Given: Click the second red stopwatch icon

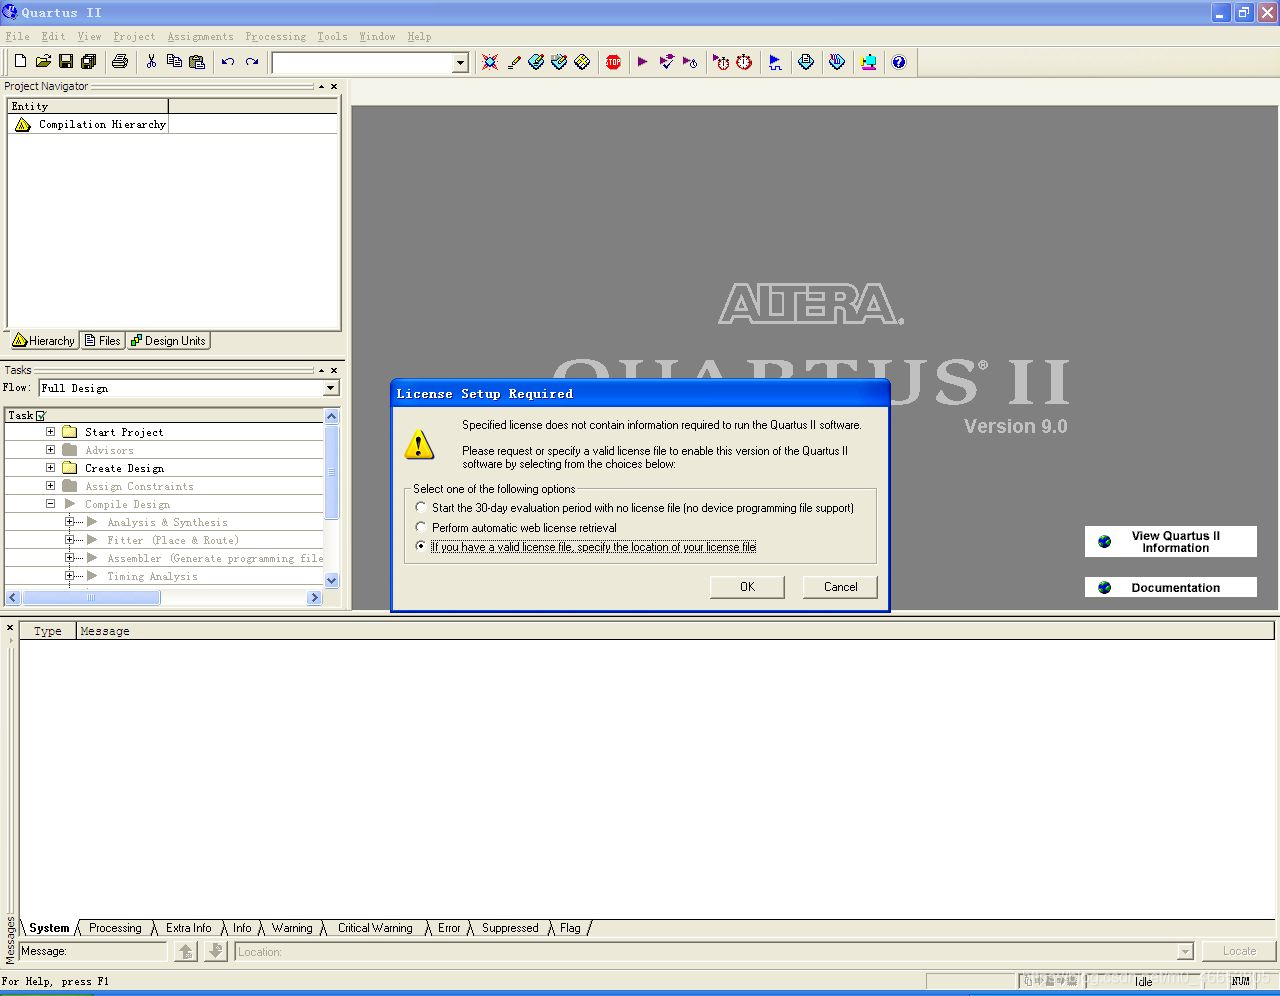Looking at the screenshot, I should 744,62.
